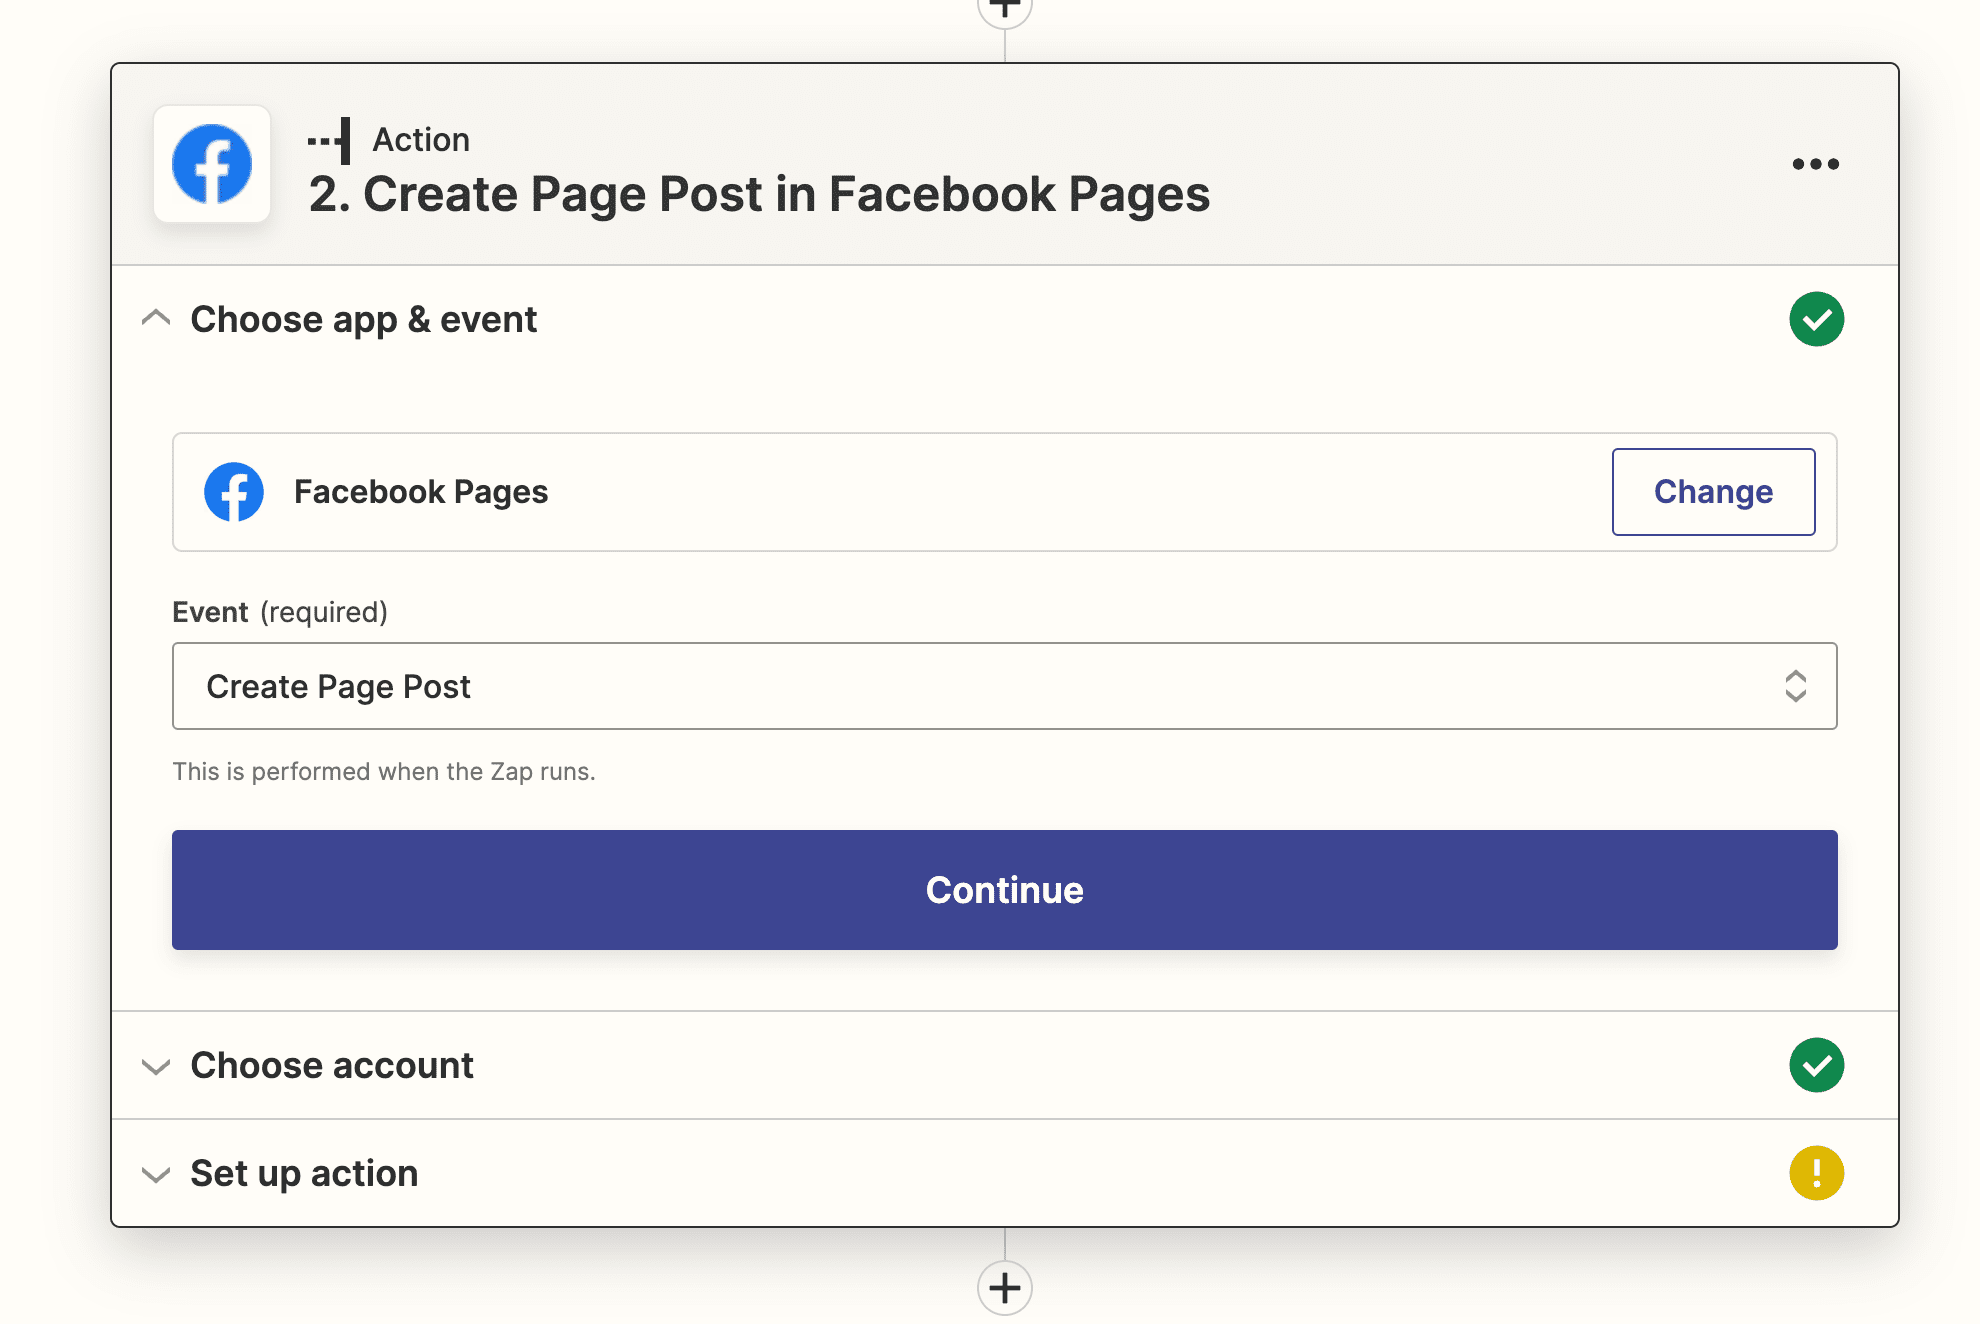The image size is (1980, 1324).
Task: Click the Choose account heading text
Action: (332, 1066)
